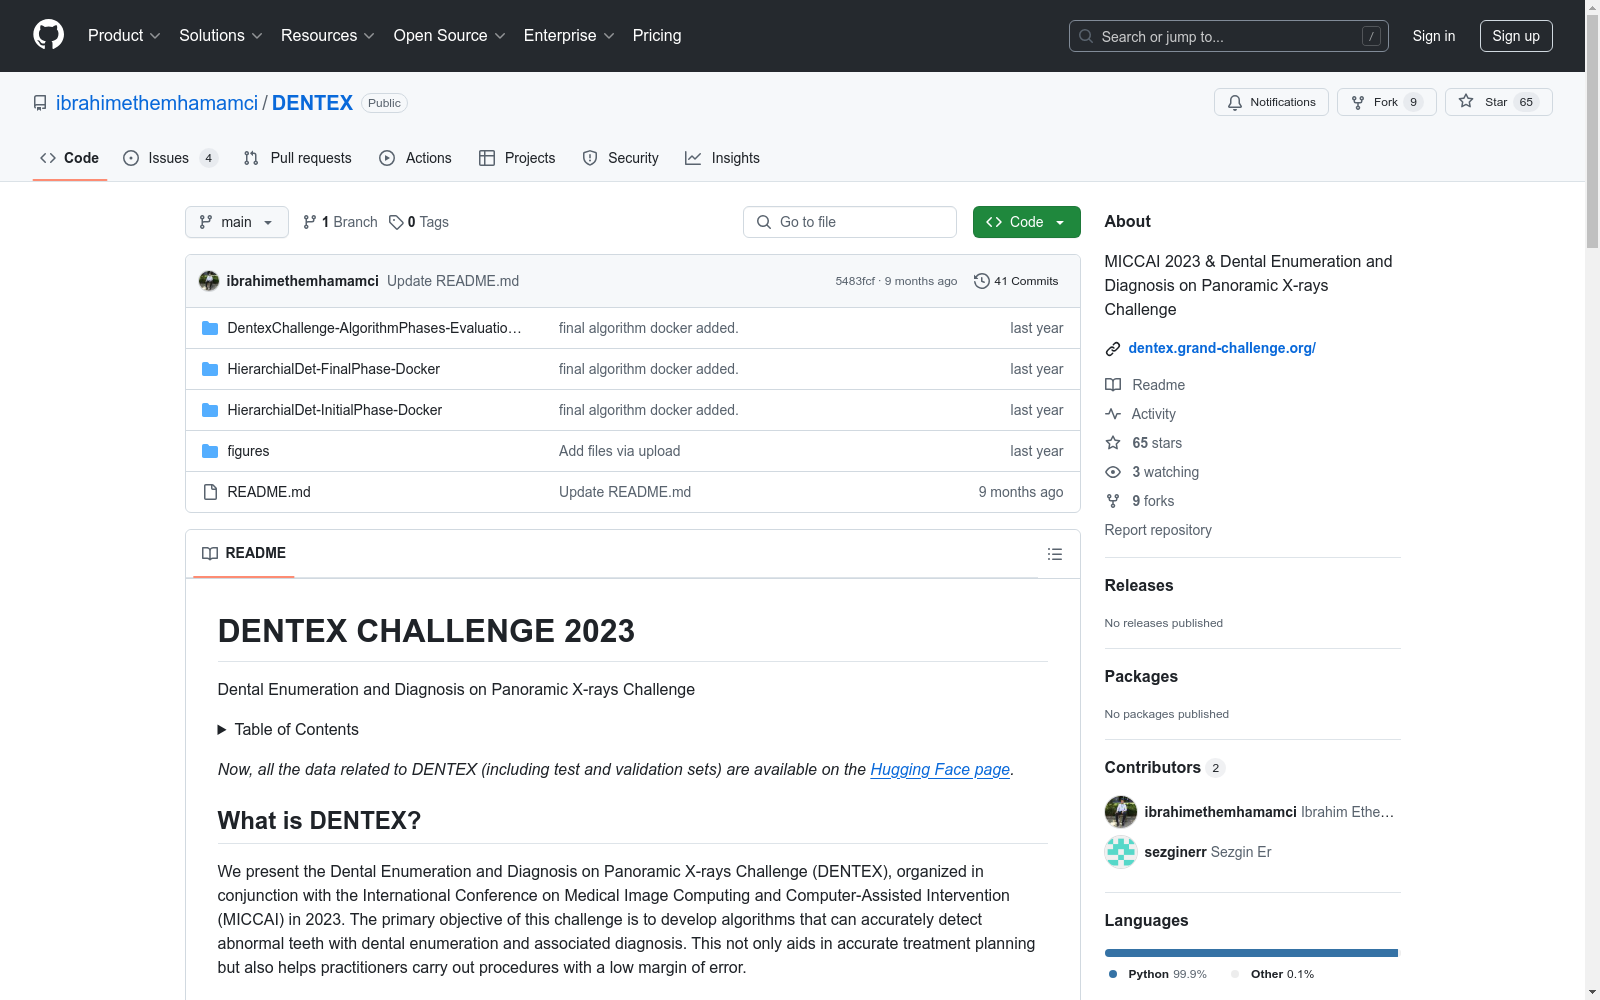
Task: Click the 5483fcf commit hash
Action: tap(855, 281)
